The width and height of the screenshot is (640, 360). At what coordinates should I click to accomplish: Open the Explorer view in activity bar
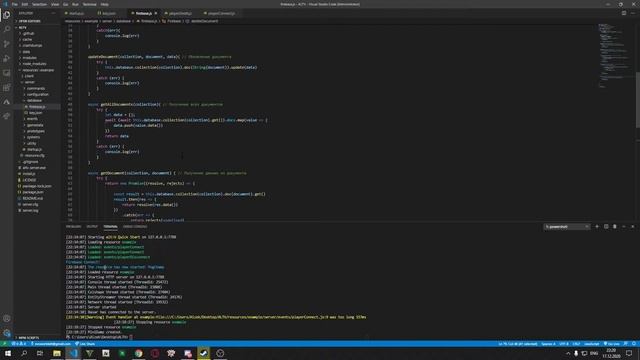click(x=7, y=15)
